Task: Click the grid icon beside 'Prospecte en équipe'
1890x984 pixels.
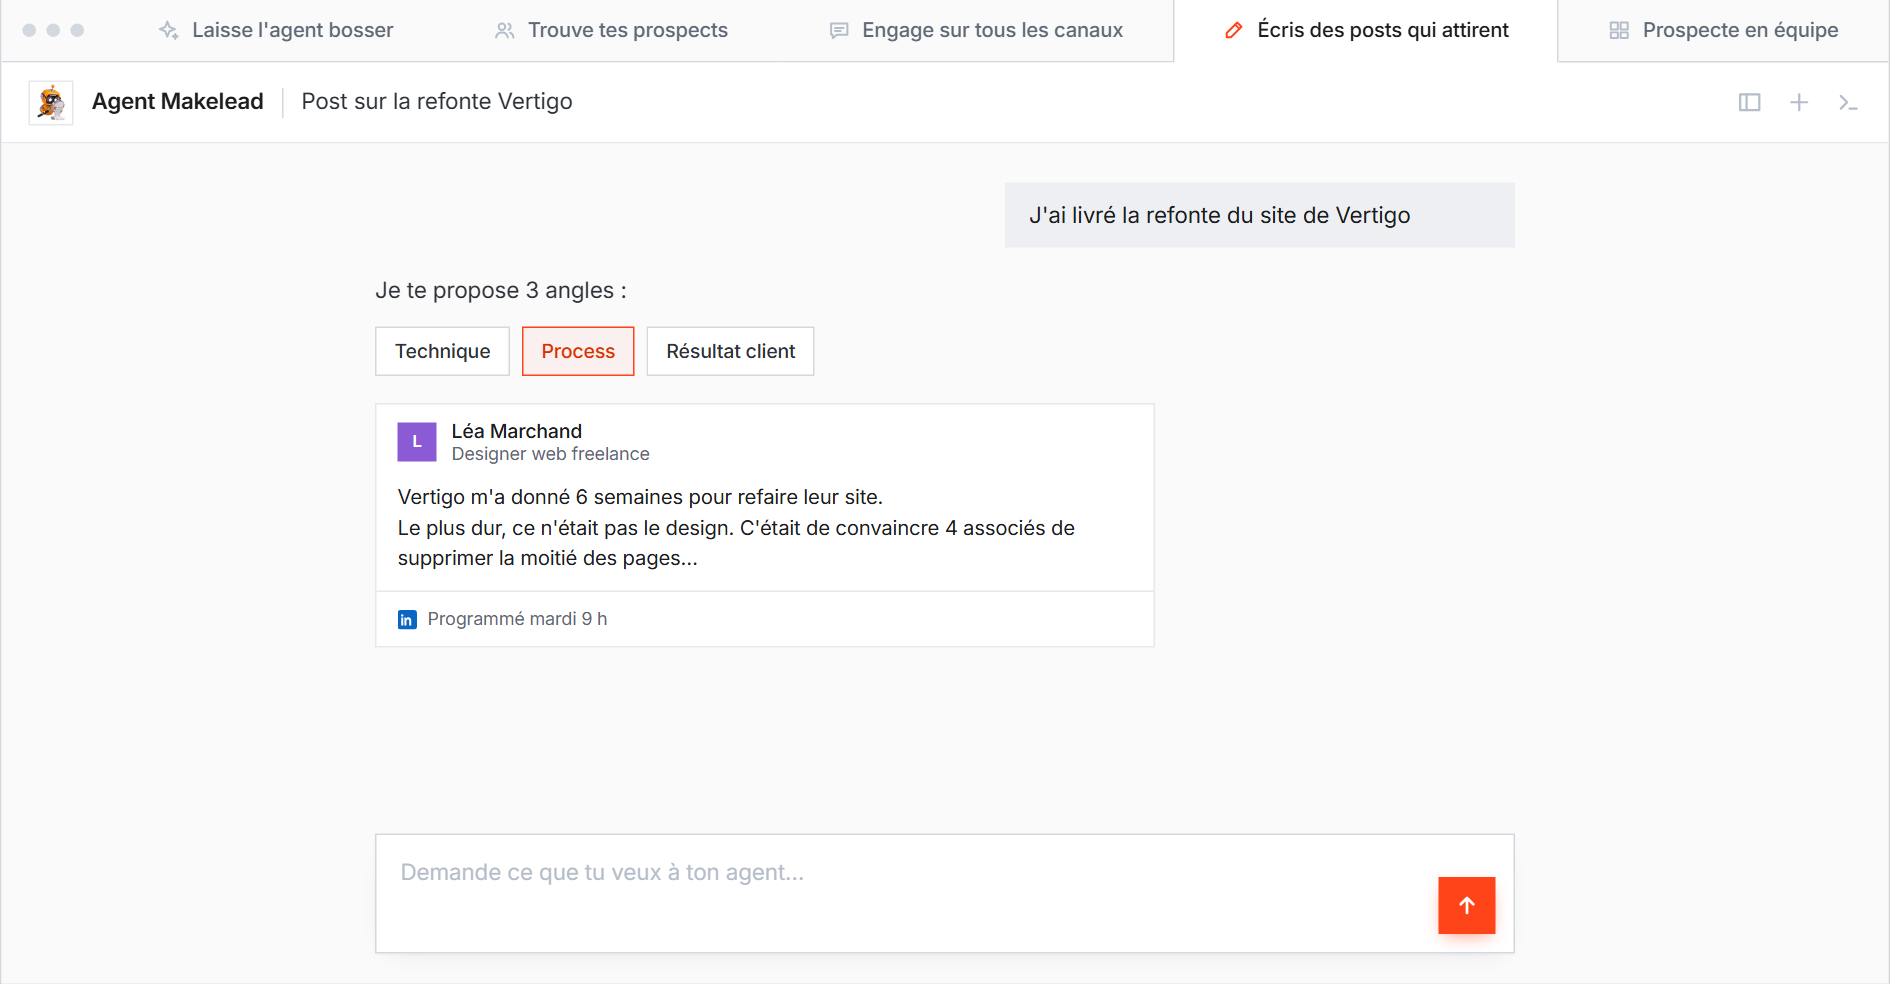Action: pyautogui.click(x=1619, y=30)
